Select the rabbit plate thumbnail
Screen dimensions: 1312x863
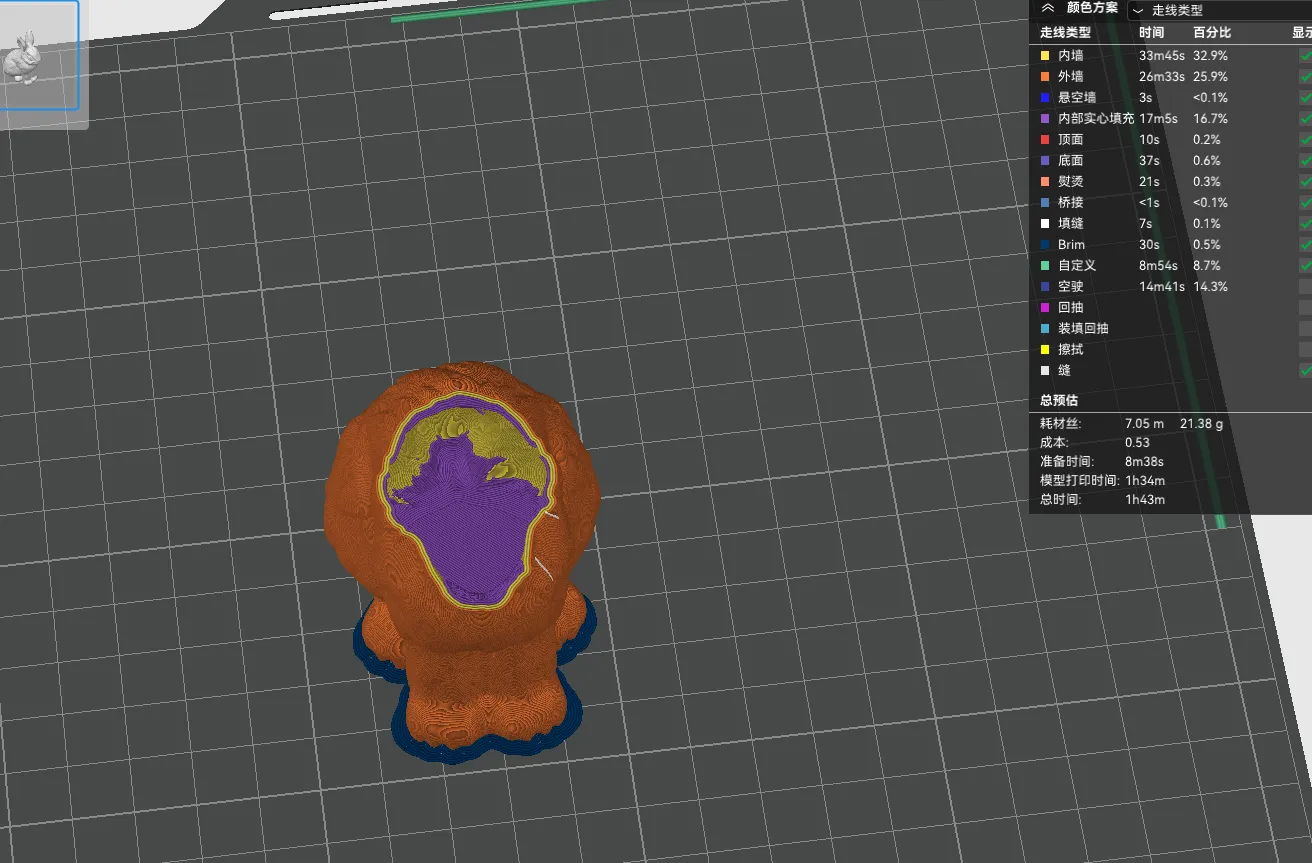(39, 55)
